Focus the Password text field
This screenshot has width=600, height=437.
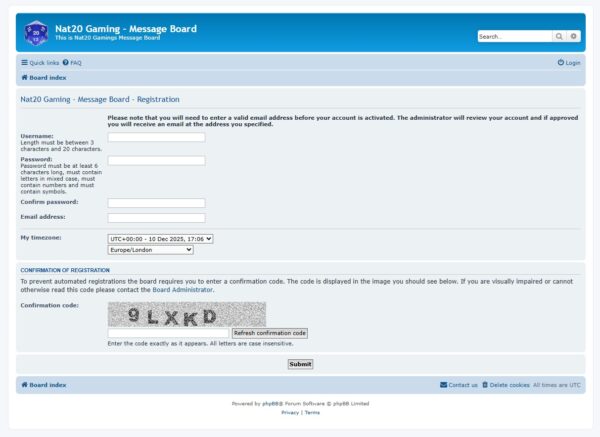(x=156, y=160)
